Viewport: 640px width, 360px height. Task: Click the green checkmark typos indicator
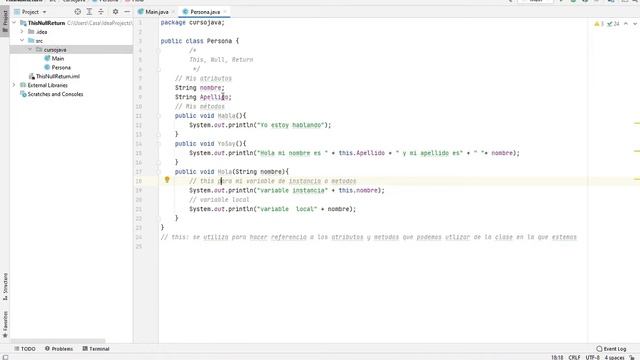click(613, 24)
